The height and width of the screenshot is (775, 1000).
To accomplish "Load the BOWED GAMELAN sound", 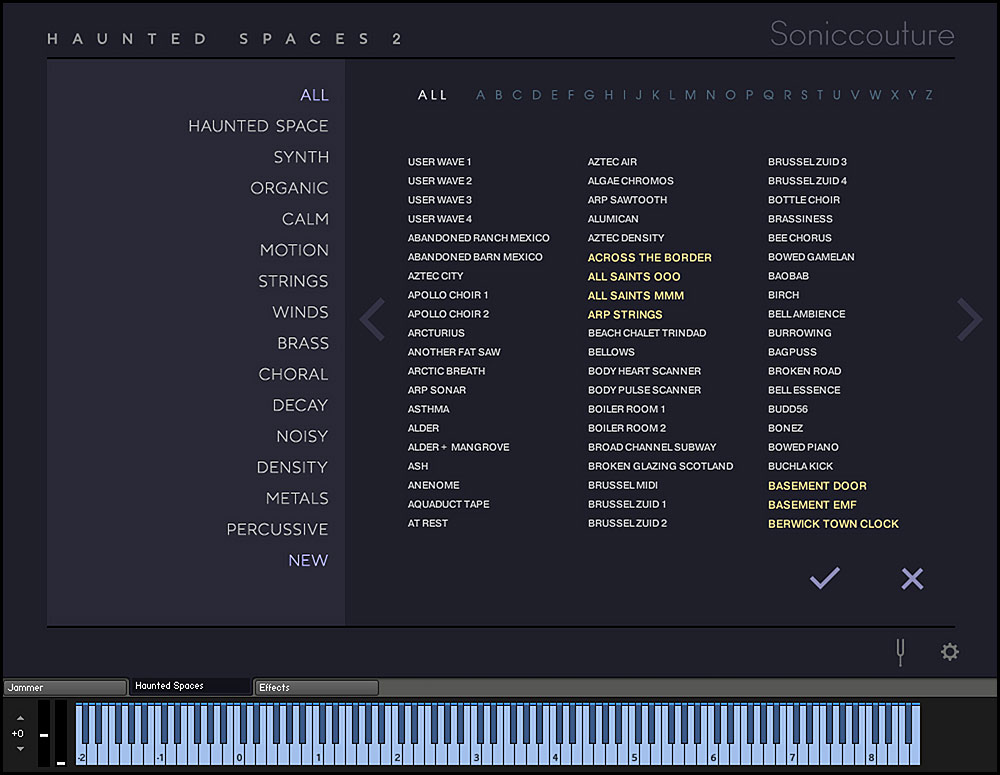I will click(811, 257).
